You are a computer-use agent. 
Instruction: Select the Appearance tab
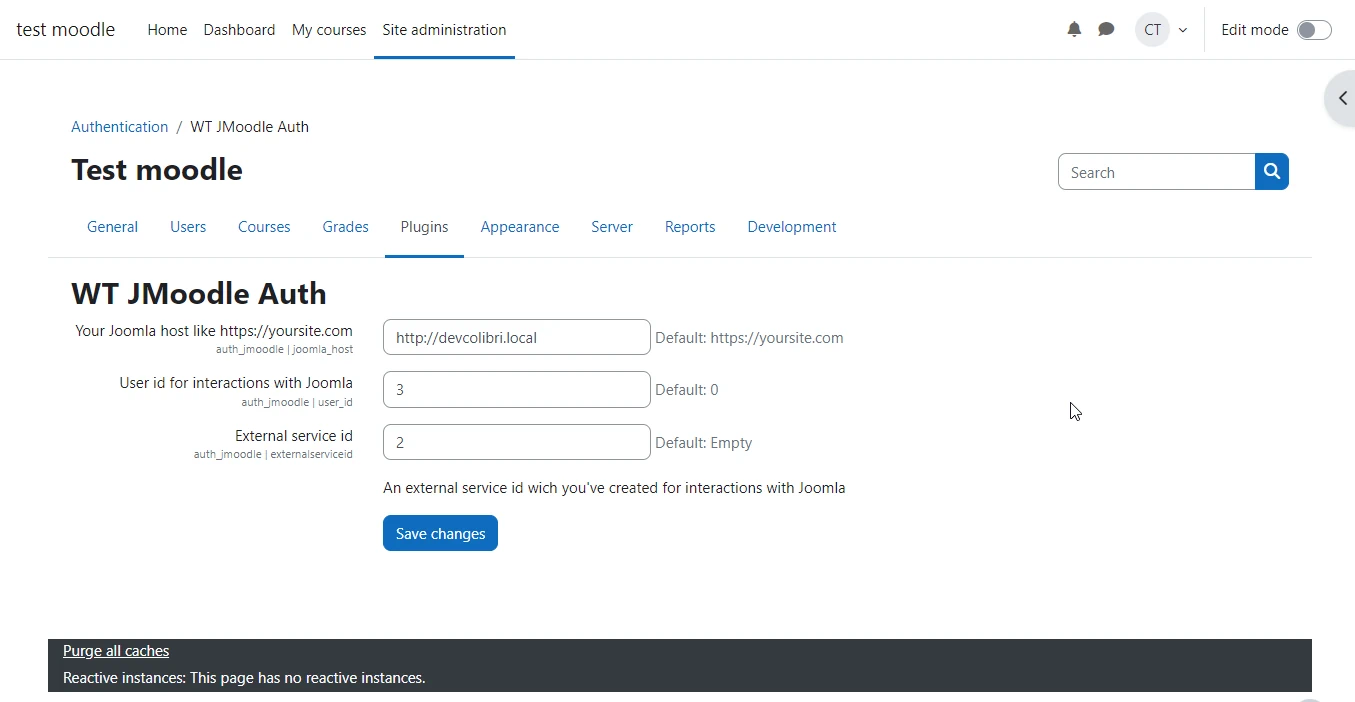(x=519, y=227)
